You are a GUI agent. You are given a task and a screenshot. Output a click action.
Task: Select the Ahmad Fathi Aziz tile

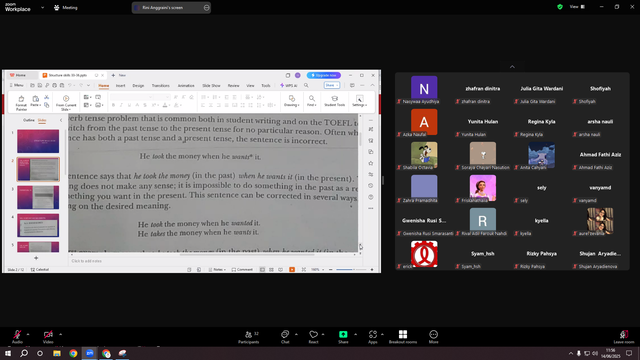coord(600,155)
